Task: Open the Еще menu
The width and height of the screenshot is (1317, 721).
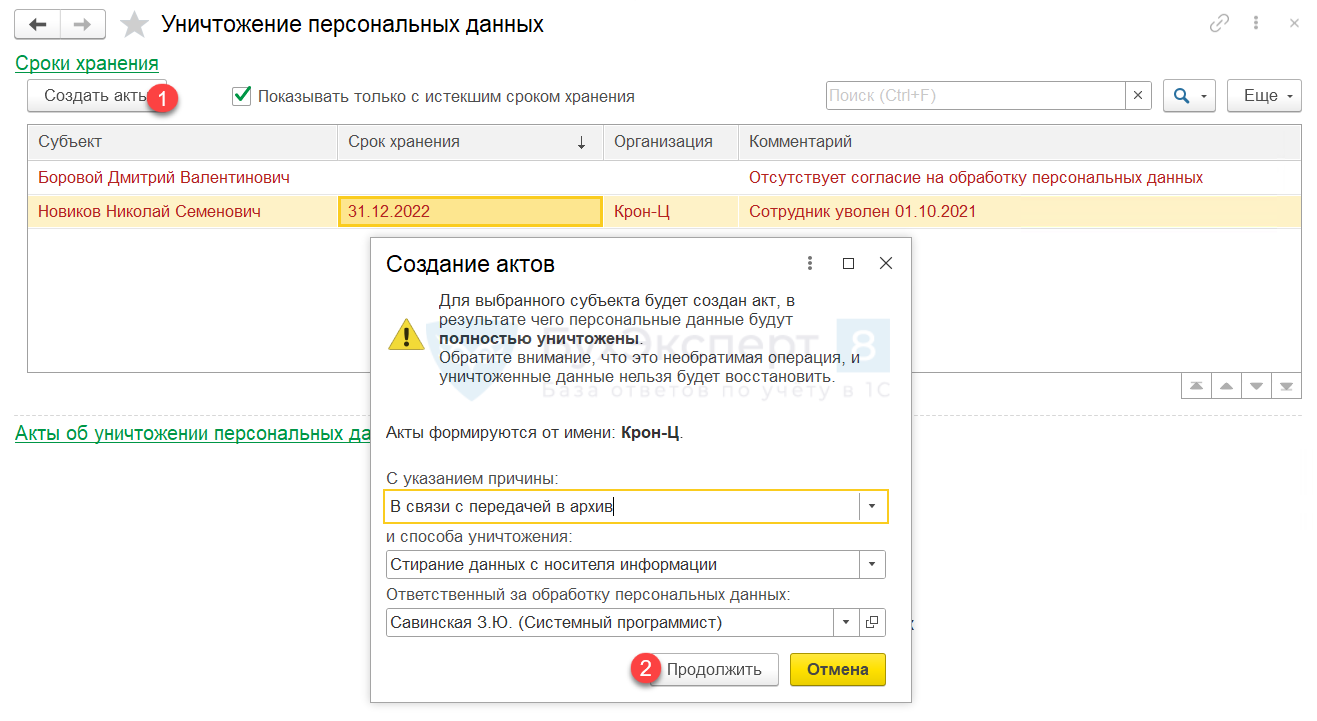Action: (x=1264, y=96)
